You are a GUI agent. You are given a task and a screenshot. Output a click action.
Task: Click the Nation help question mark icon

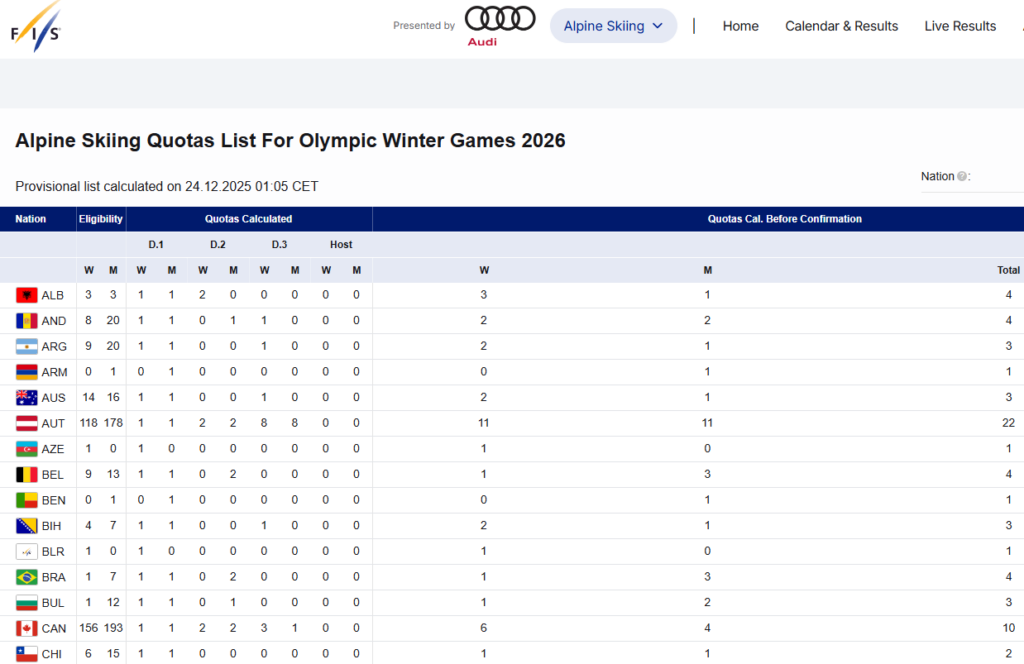click(x=962, y=177)
